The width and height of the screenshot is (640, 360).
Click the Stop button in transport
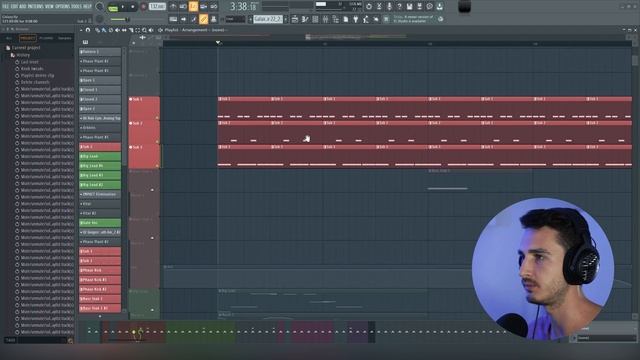(x=133, y=7)
